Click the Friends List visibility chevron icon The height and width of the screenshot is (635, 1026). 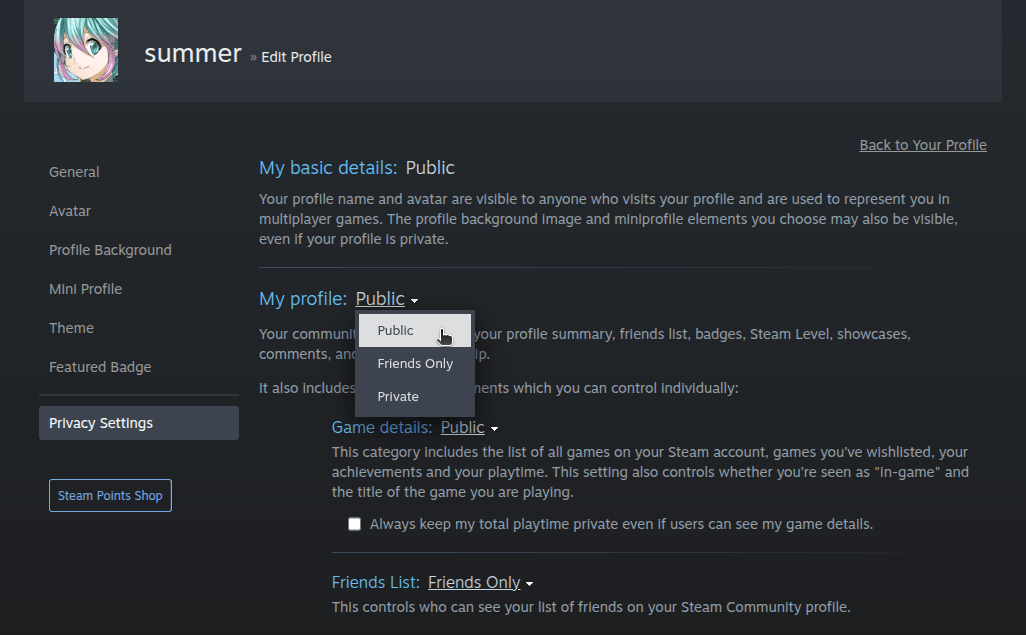(x=530, y=583)
